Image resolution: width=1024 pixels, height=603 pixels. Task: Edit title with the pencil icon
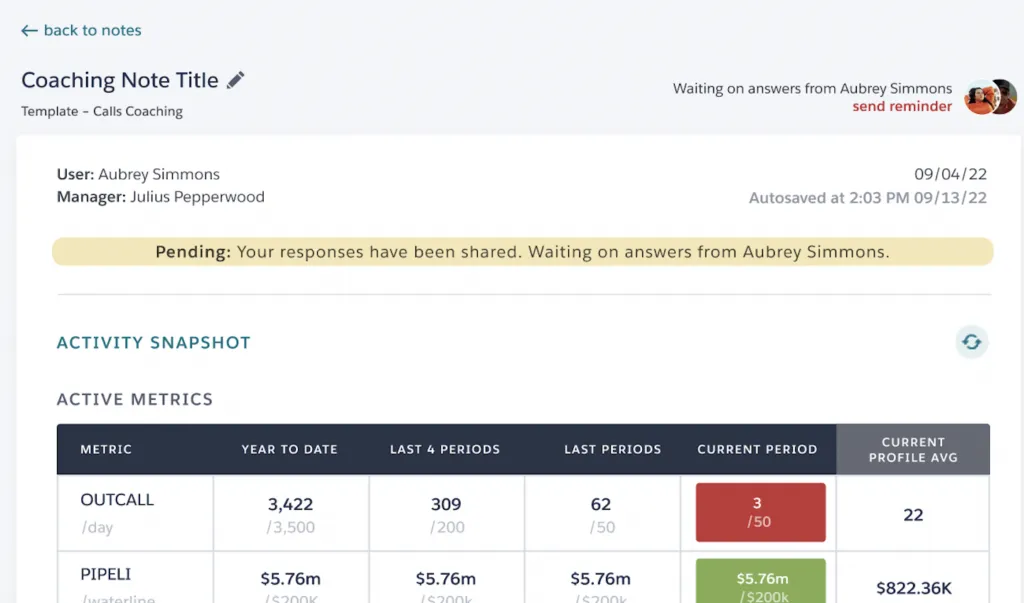coord(236,80)
